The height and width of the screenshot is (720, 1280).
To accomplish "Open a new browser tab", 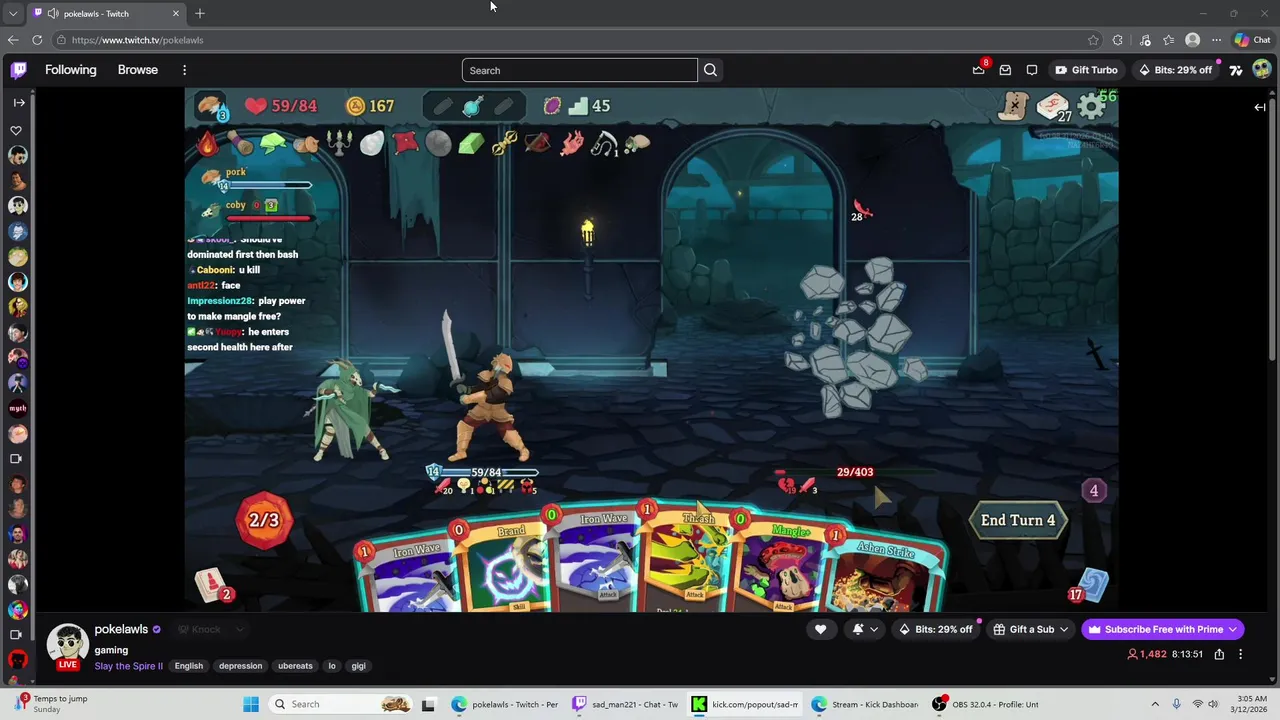I will [200, 13].
